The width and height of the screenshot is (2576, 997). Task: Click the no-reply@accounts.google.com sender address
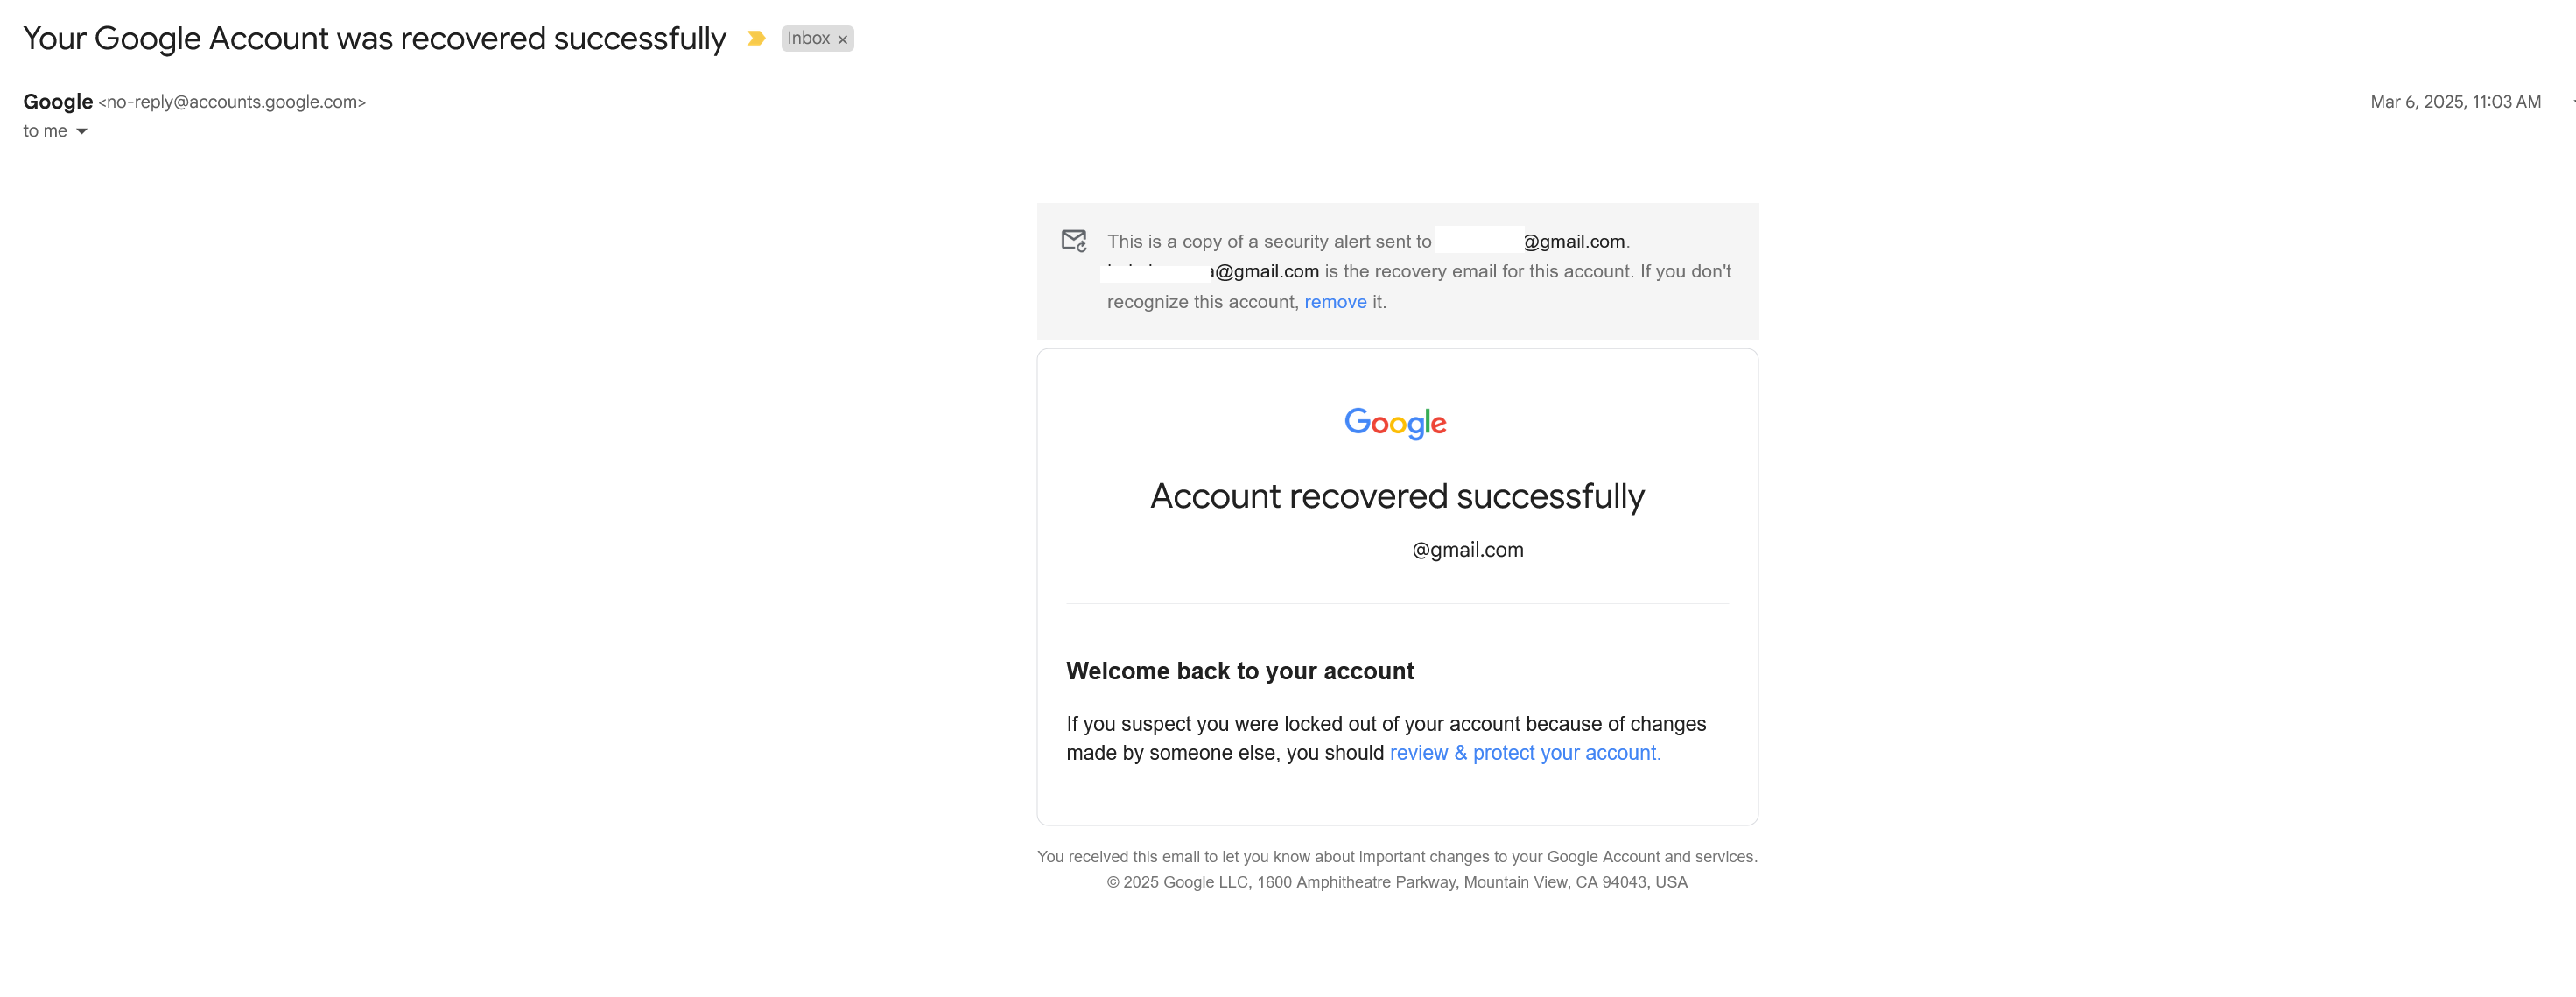232,102
